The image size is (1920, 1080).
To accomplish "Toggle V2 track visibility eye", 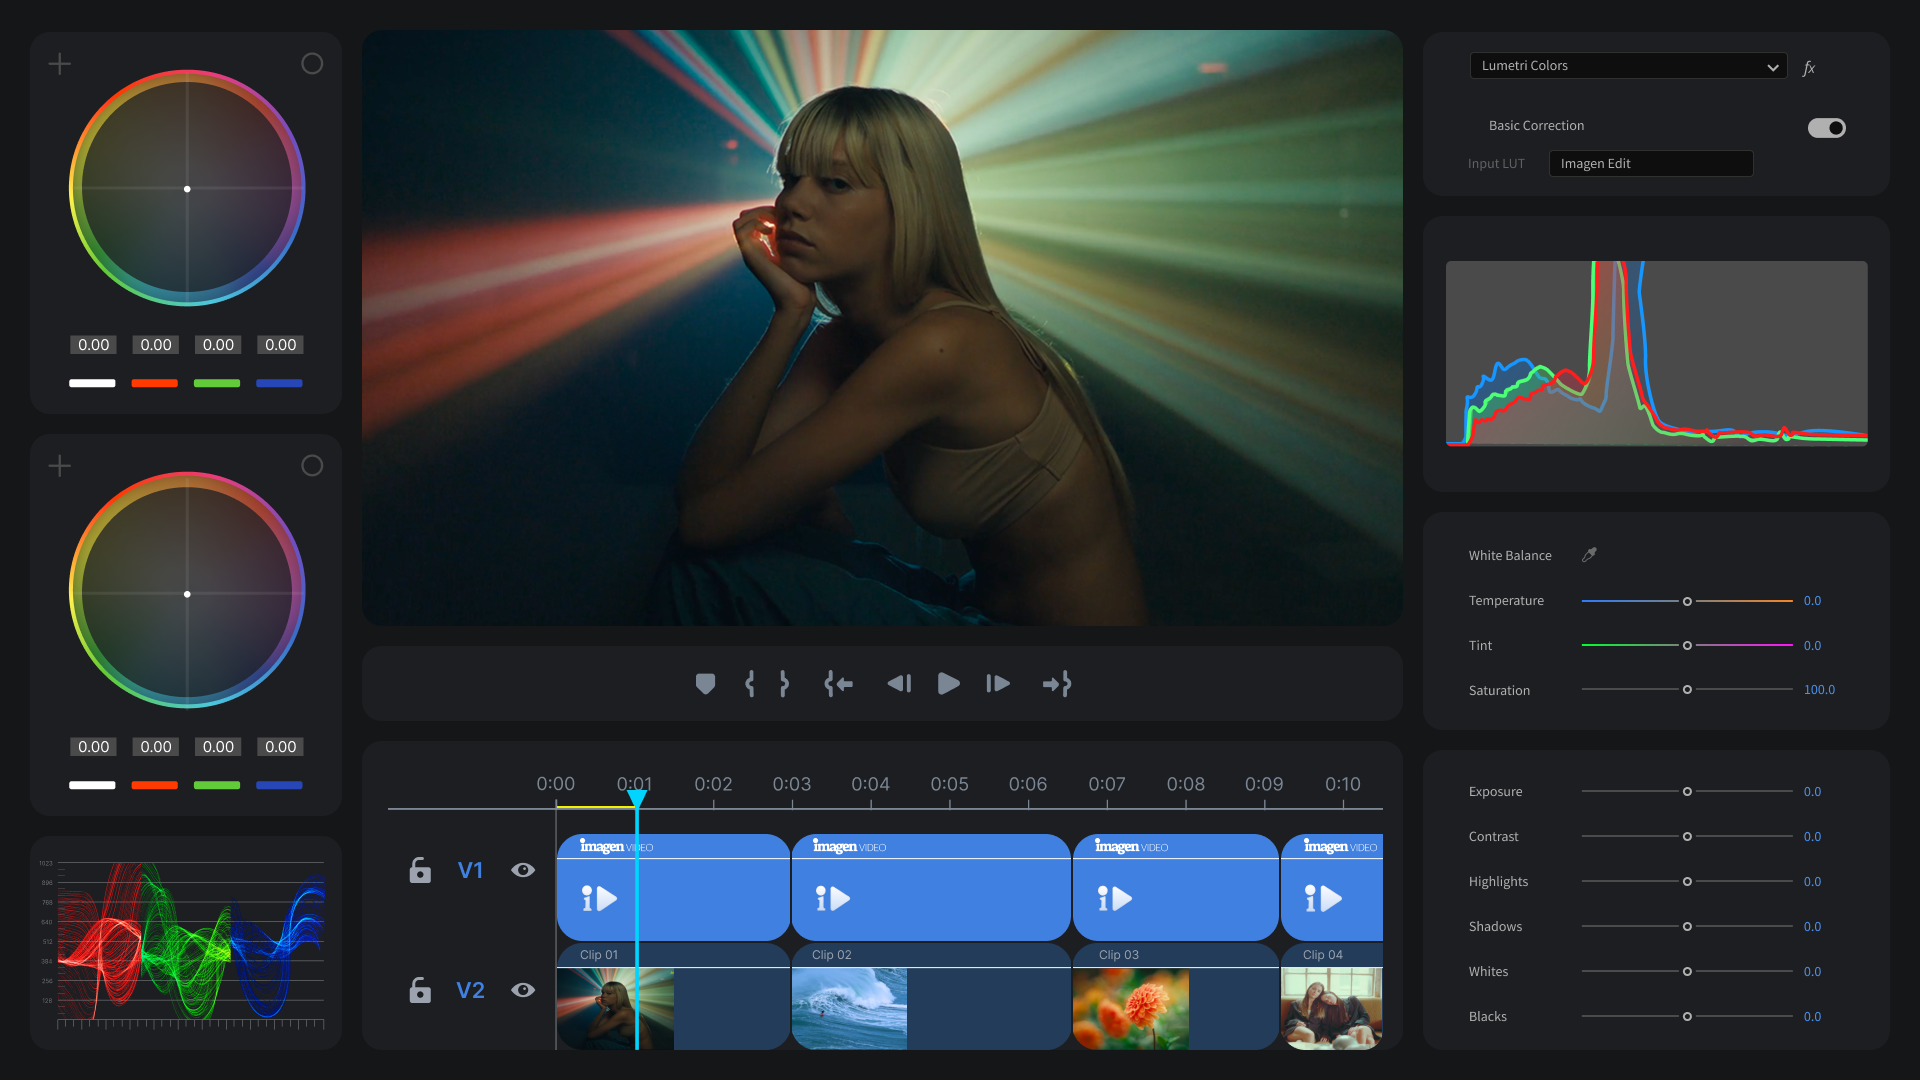I will (x=523, y=990).
